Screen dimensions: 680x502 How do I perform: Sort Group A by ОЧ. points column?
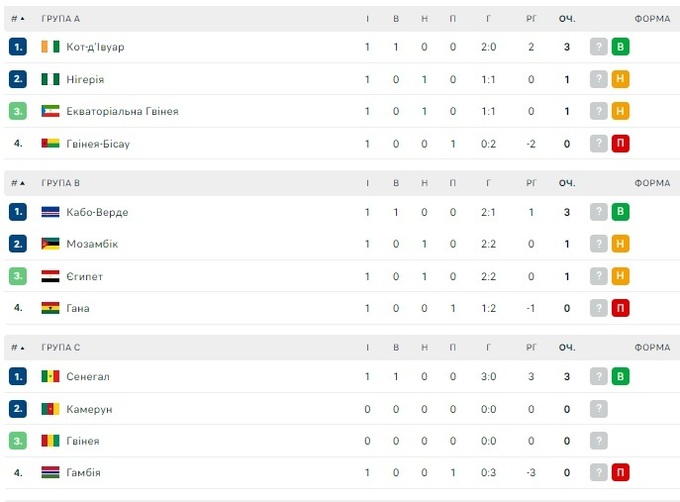click(x=567, y=19)
